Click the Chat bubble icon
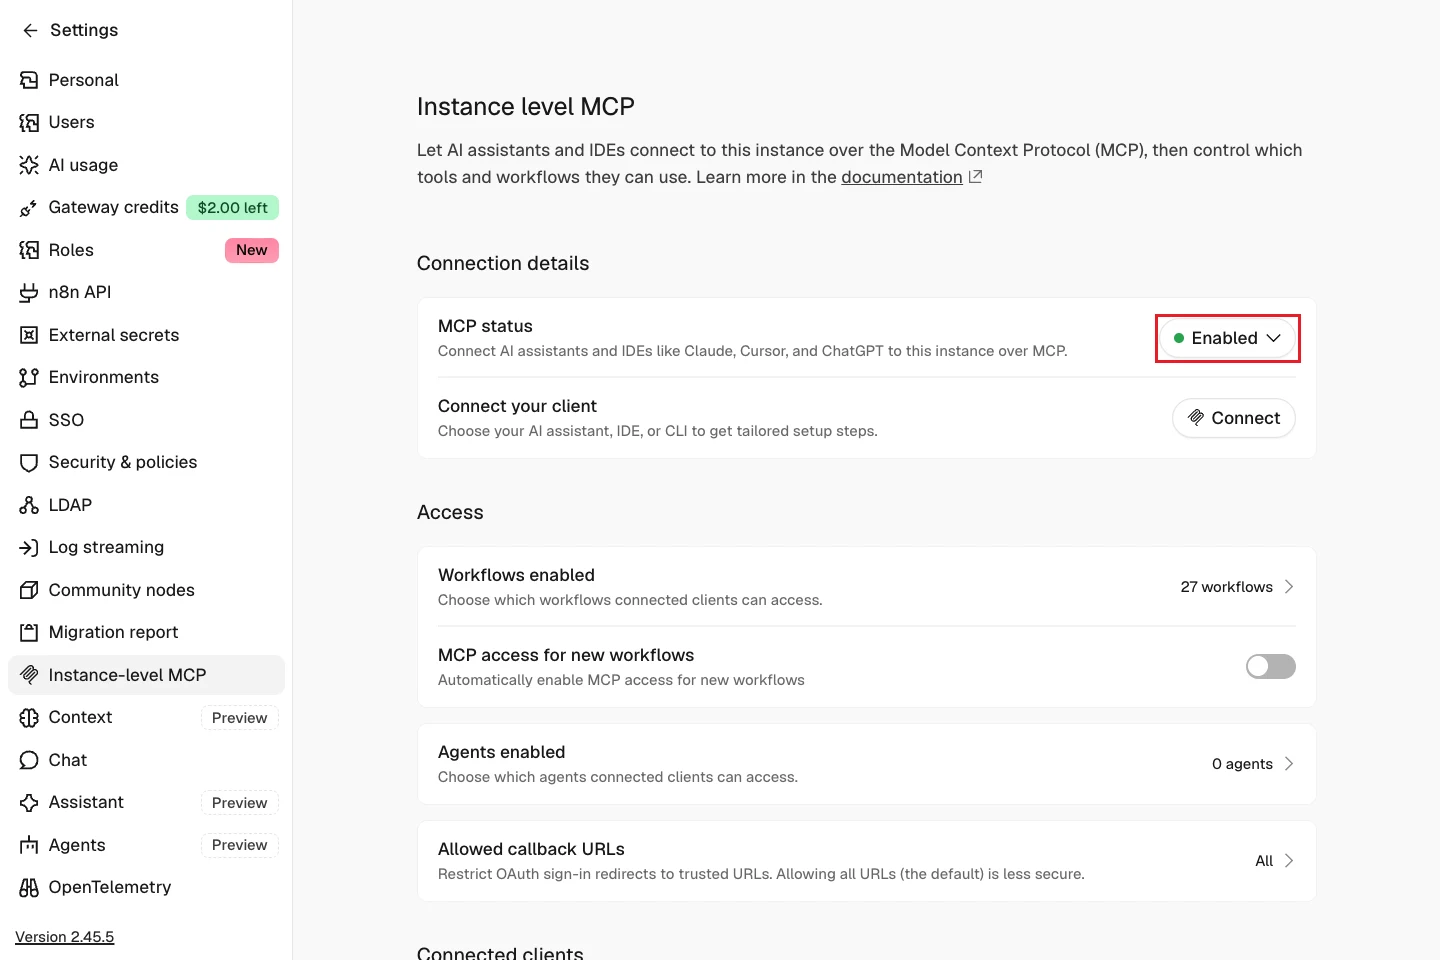The height and width of the screenshot is (960, 1440). [x=29, y=760]
